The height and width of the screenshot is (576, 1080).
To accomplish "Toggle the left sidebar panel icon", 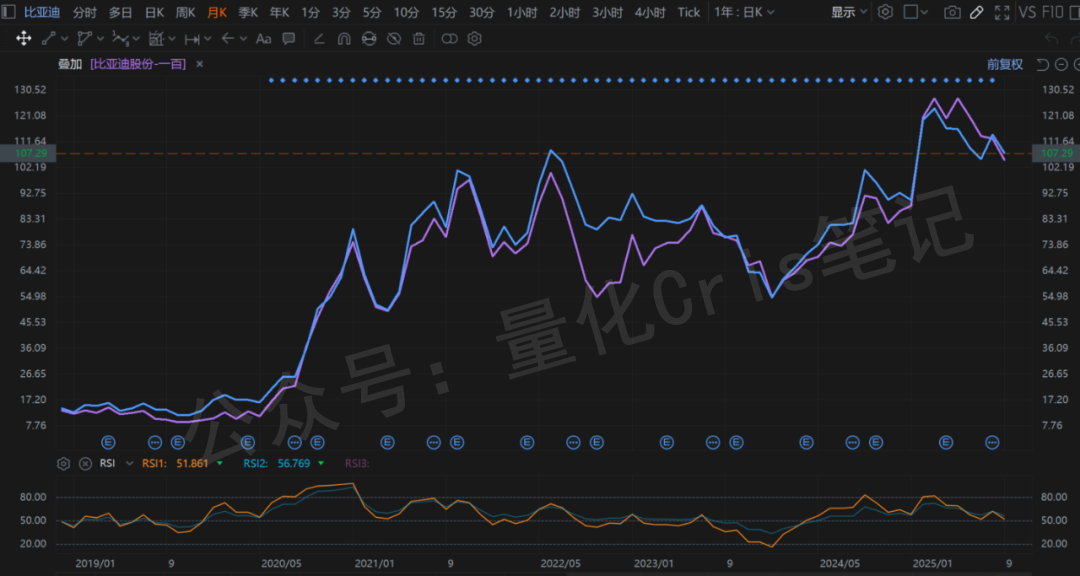I will coord(9,12).
